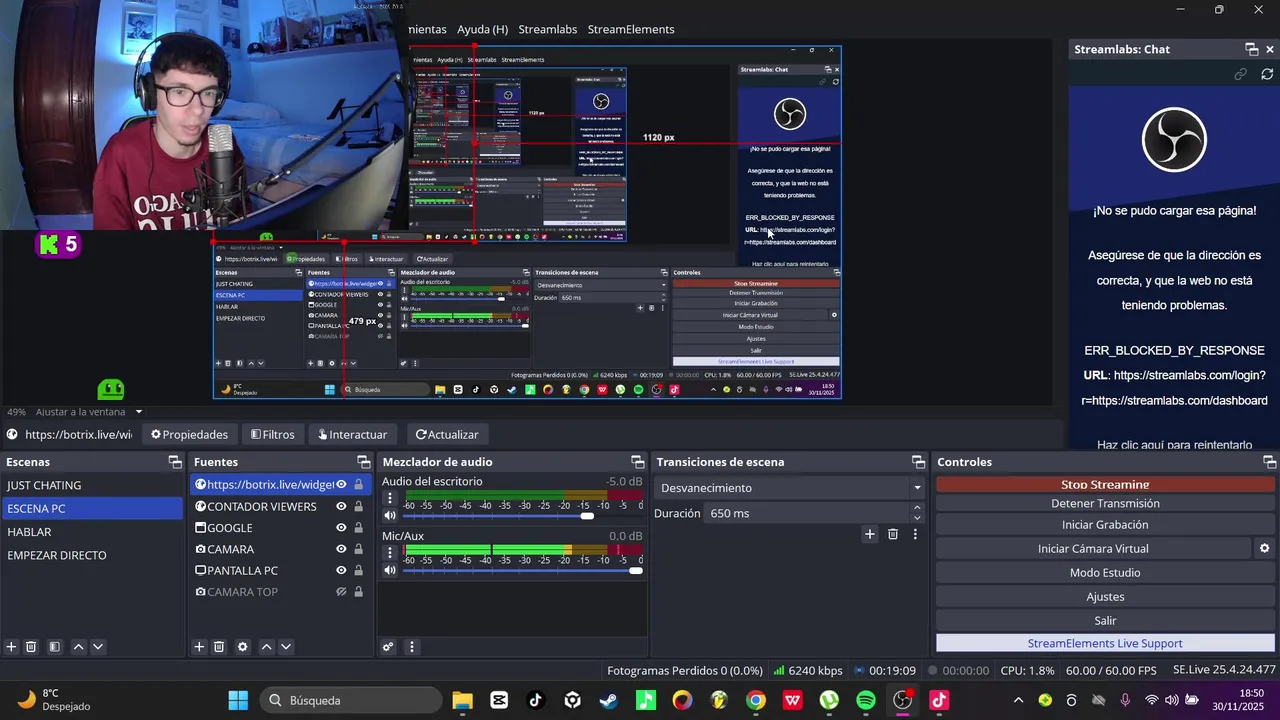Move the scene up in Escenas panel

[78, 647]
